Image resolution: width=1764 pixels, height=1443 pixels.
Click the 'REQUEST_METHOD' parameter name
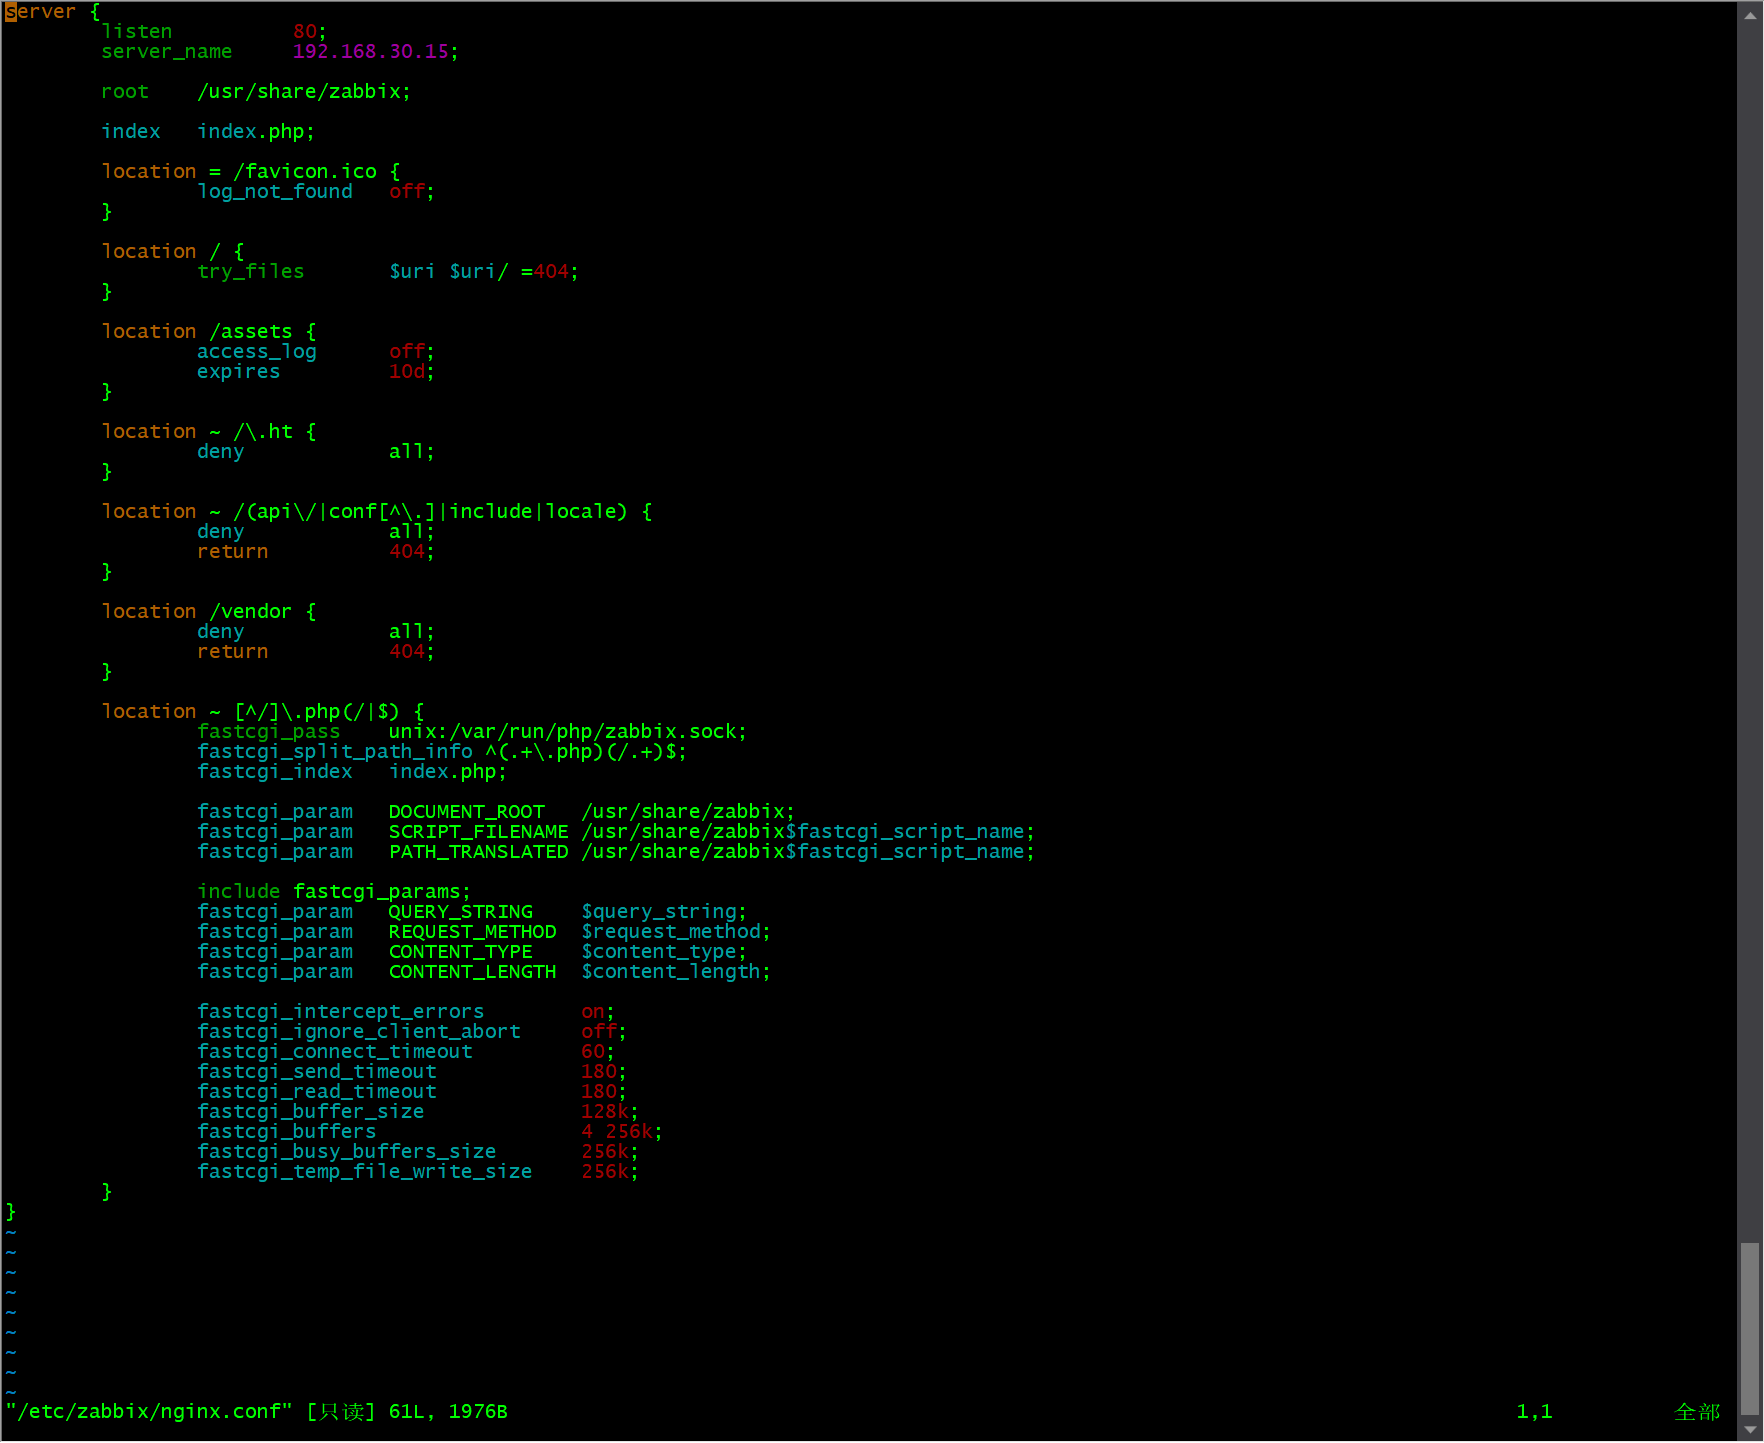473,931
